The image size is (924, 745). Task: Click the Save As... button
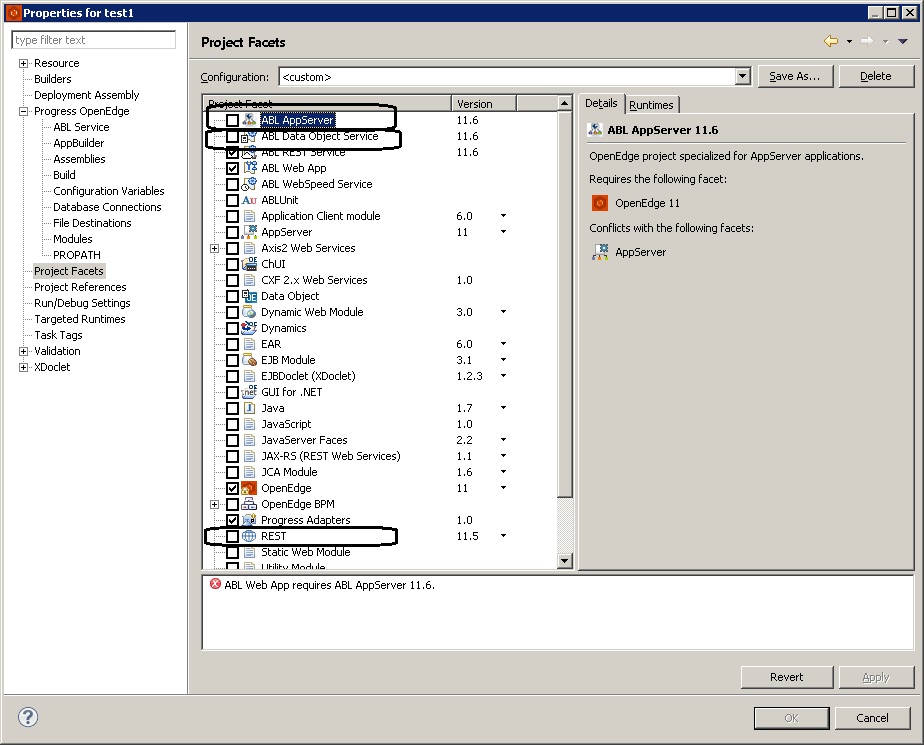click(794, 76)
